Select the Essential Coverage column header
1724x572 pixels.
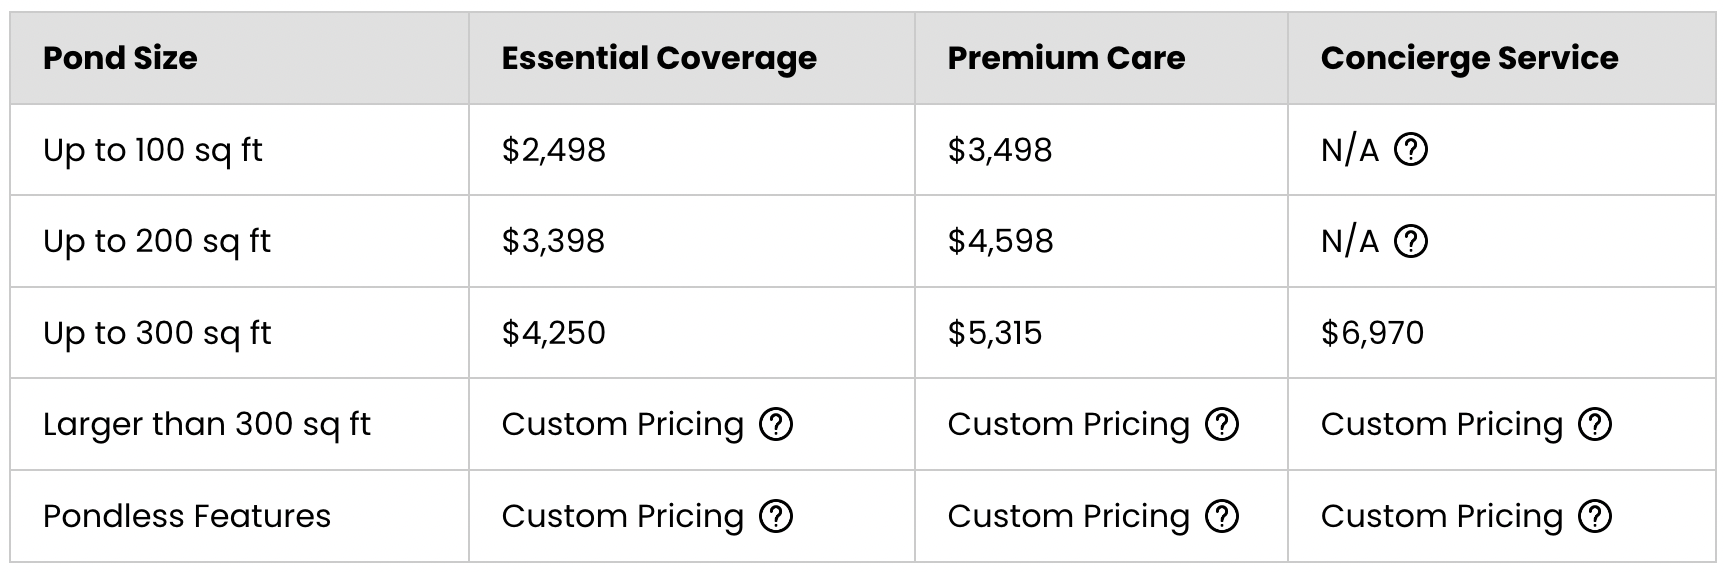pyautogui.click(x=659, y=58)
